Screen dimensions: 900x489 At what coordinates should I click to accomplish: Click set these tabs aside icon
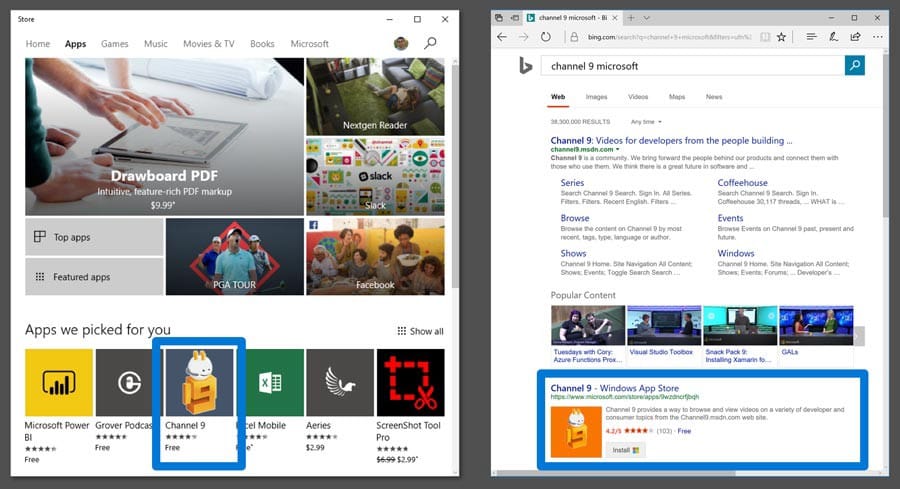coord(514,18)
